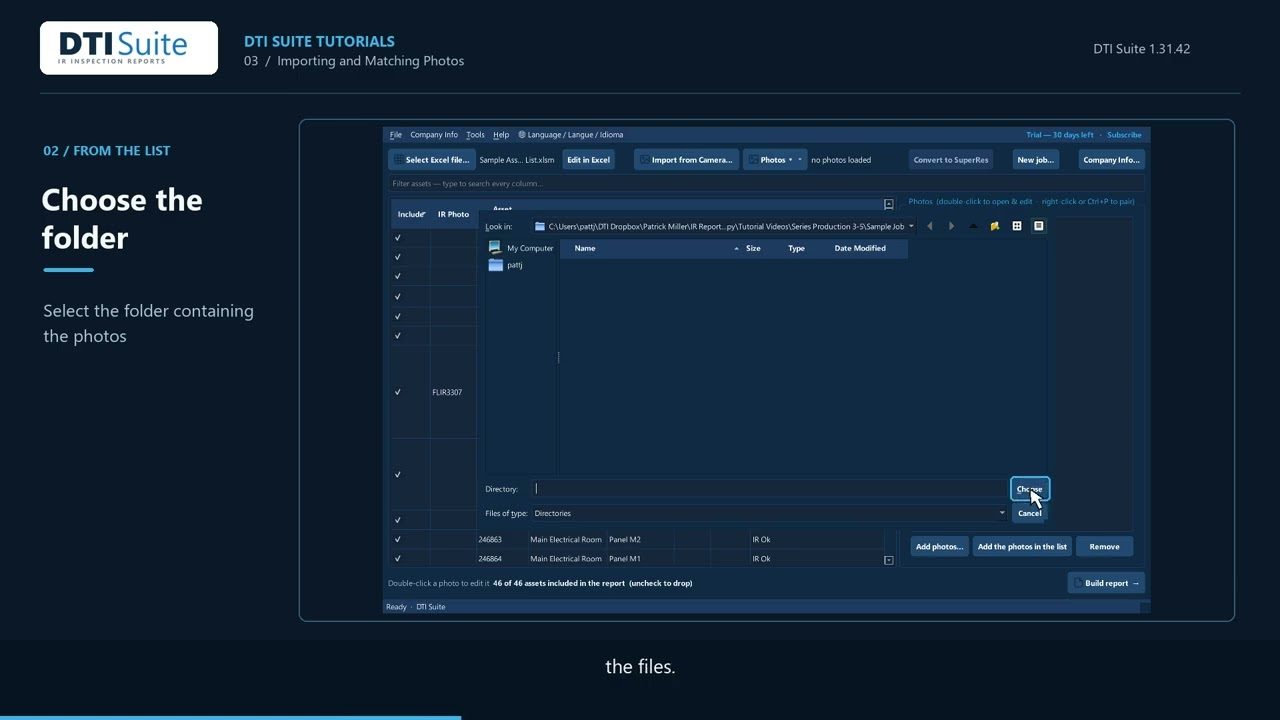Image resolution: width=1280 pixels, height=720 pixels.
Task: Click the New job... button
Action: (1035, 160)
